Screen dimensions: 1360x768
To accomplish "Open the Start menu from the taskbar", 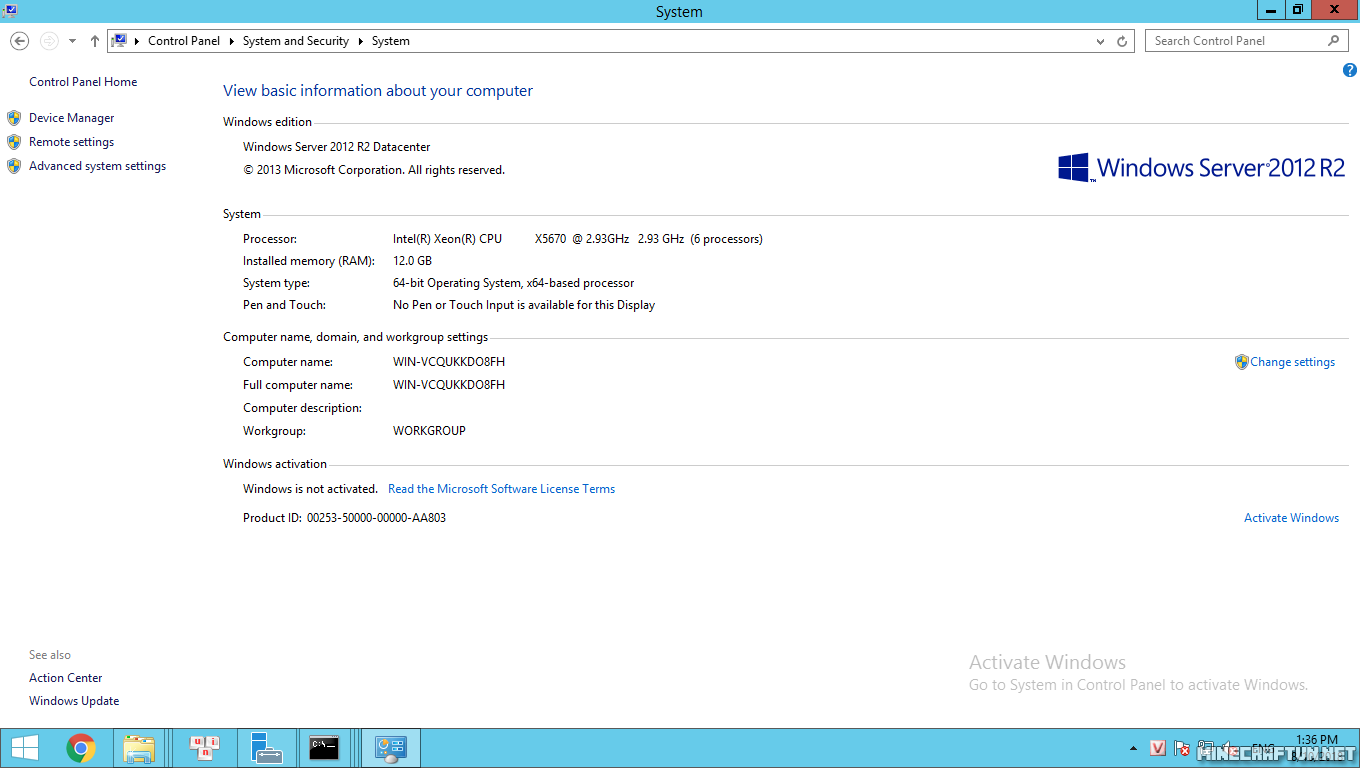I will click(24, 748).
